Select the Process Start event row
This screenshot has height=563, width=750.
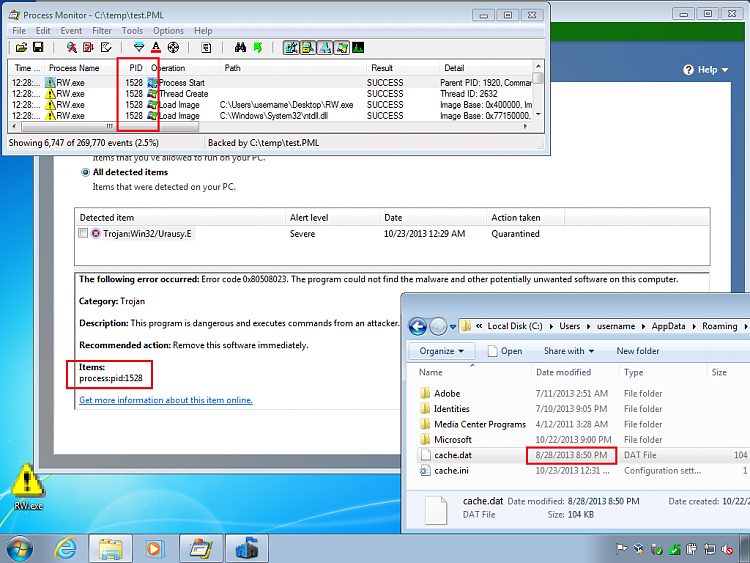(x=271, y=83)
